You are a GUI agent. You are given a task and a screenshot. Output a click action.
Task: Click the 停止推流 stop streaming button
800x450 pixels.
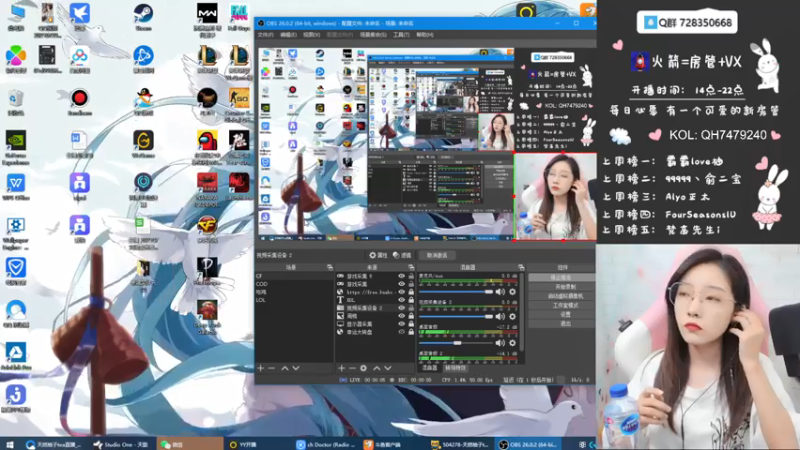562,278
